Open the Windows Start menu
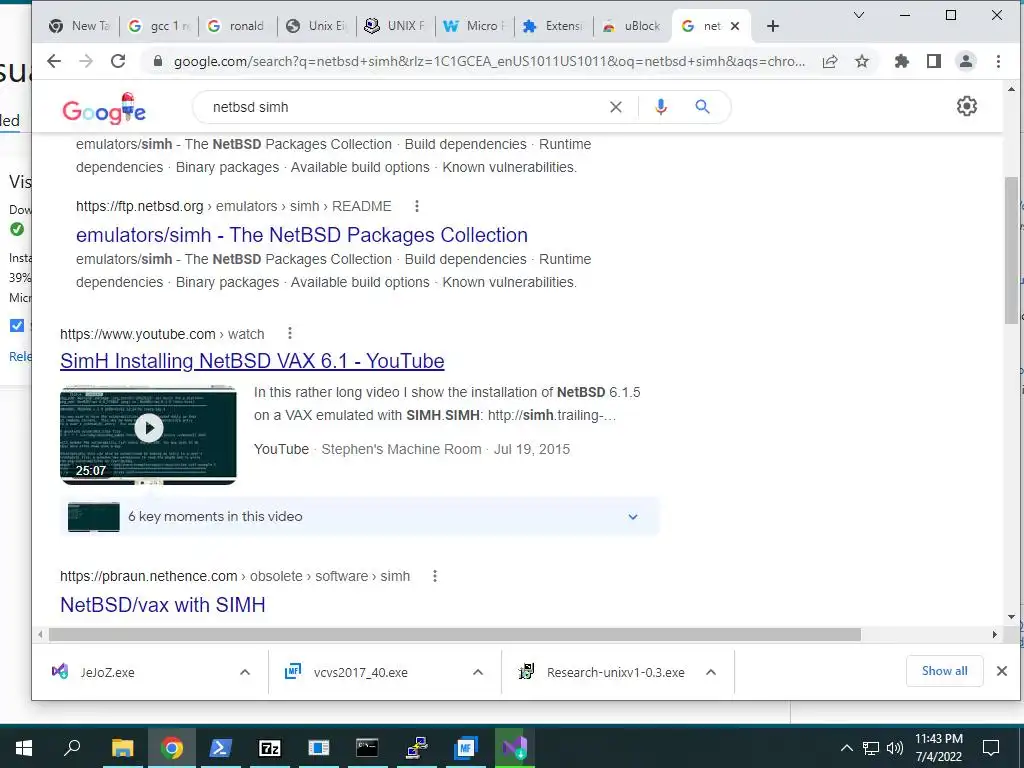Viewport: 1024px width, 768px height. pyautogui.click(x=24, y=748)
